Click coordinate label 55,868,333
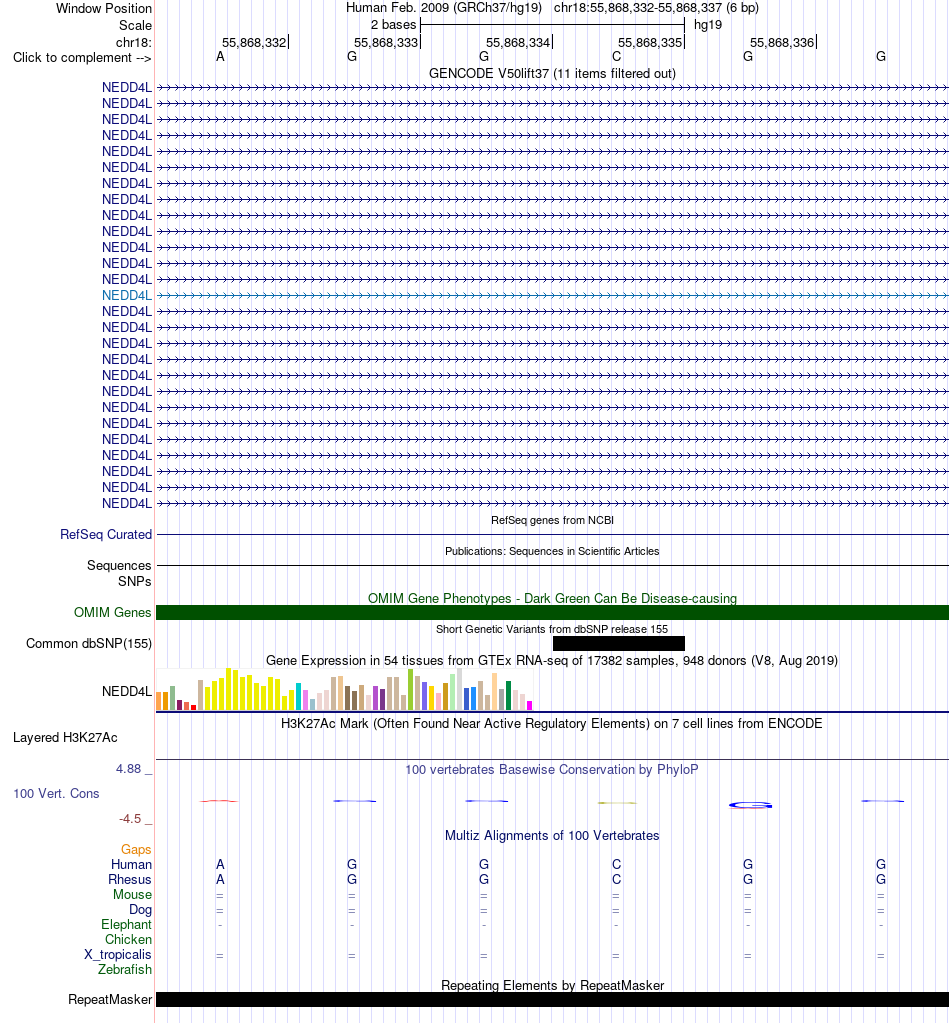The width and height of the screenshot is (950, 1023). (386, 43)
